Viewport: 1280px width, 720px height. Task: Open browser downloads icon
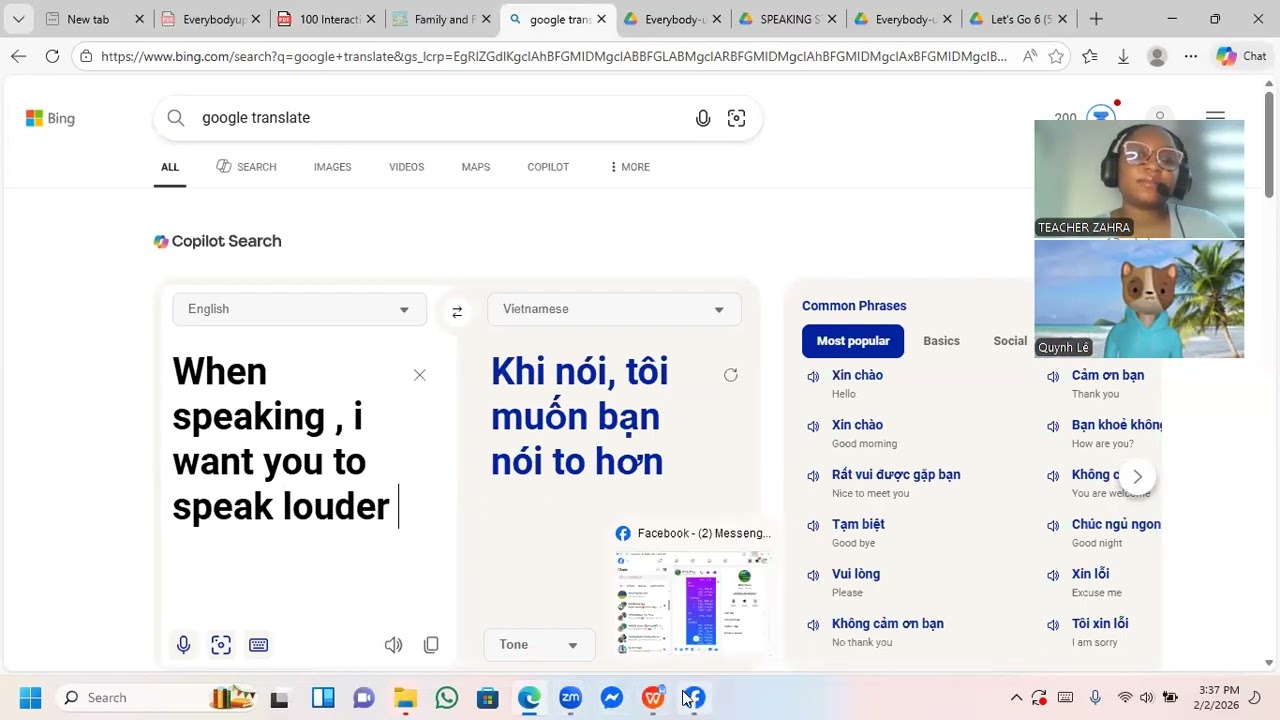[x=1123, y=57]
